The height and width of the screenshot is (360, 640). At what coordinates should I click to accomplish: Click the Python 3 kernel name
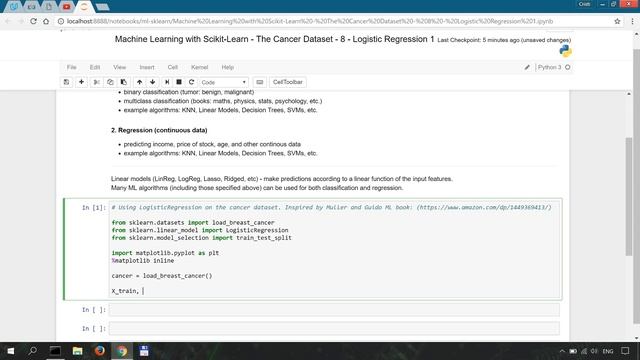point(549,67)
